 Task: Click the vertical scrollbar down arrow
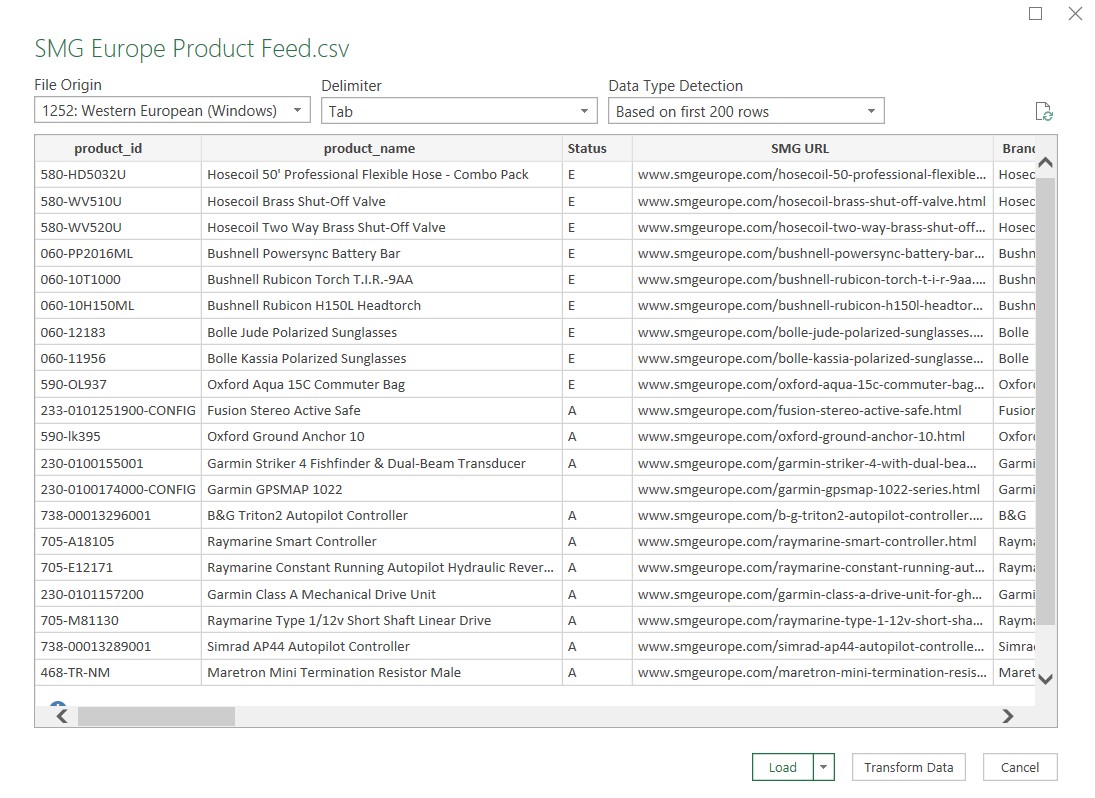[x=1045, y=679]
